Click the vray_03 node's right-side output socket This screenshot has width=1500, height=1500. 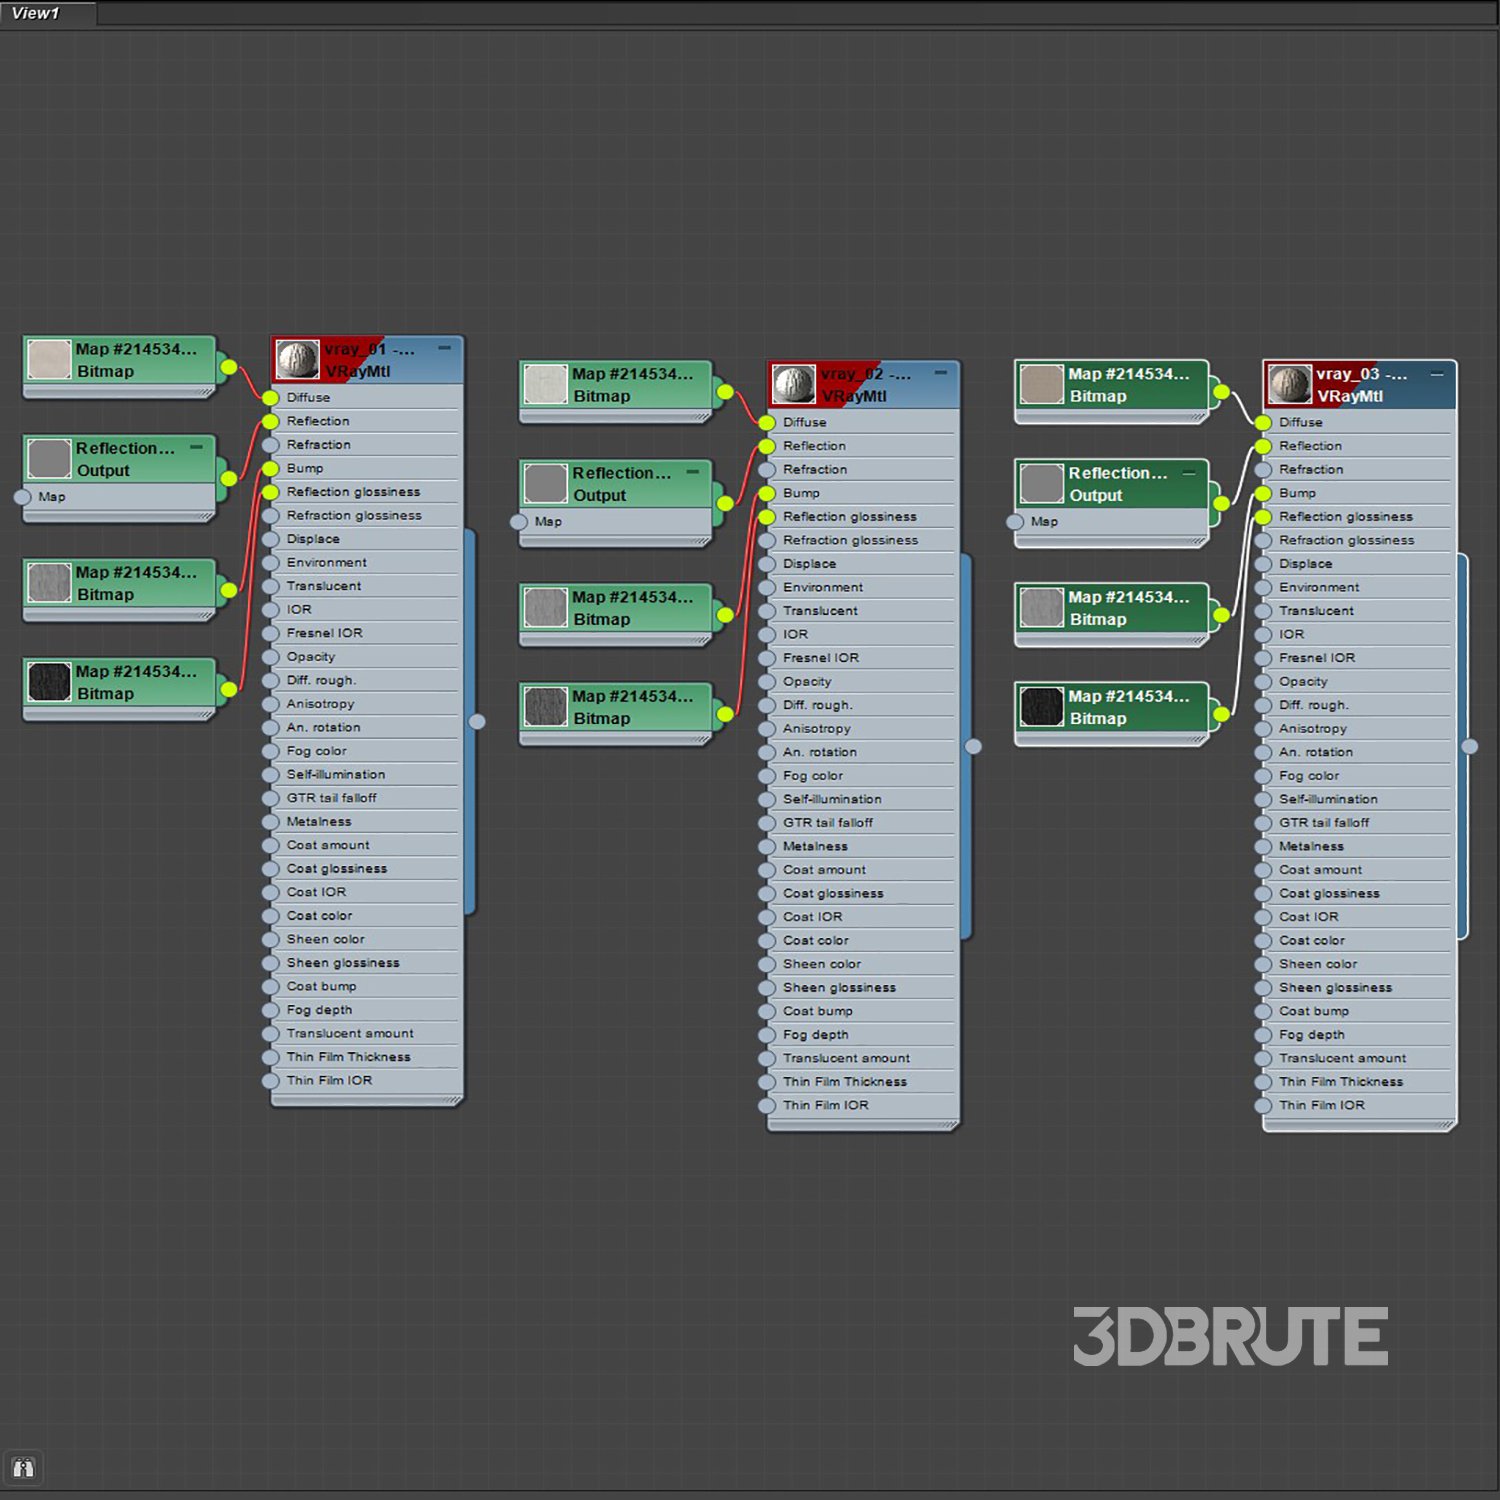[x=1469, y=746]
